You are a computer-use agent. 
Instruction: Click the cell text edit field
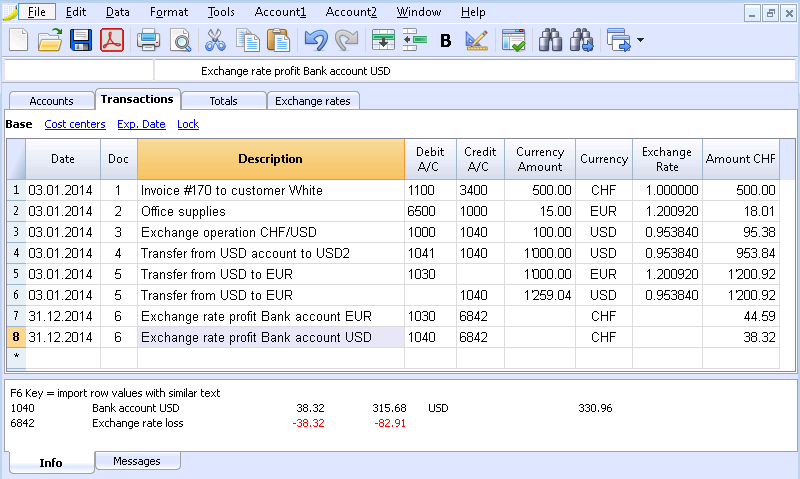pyautogui.click(x=474, y=71)
